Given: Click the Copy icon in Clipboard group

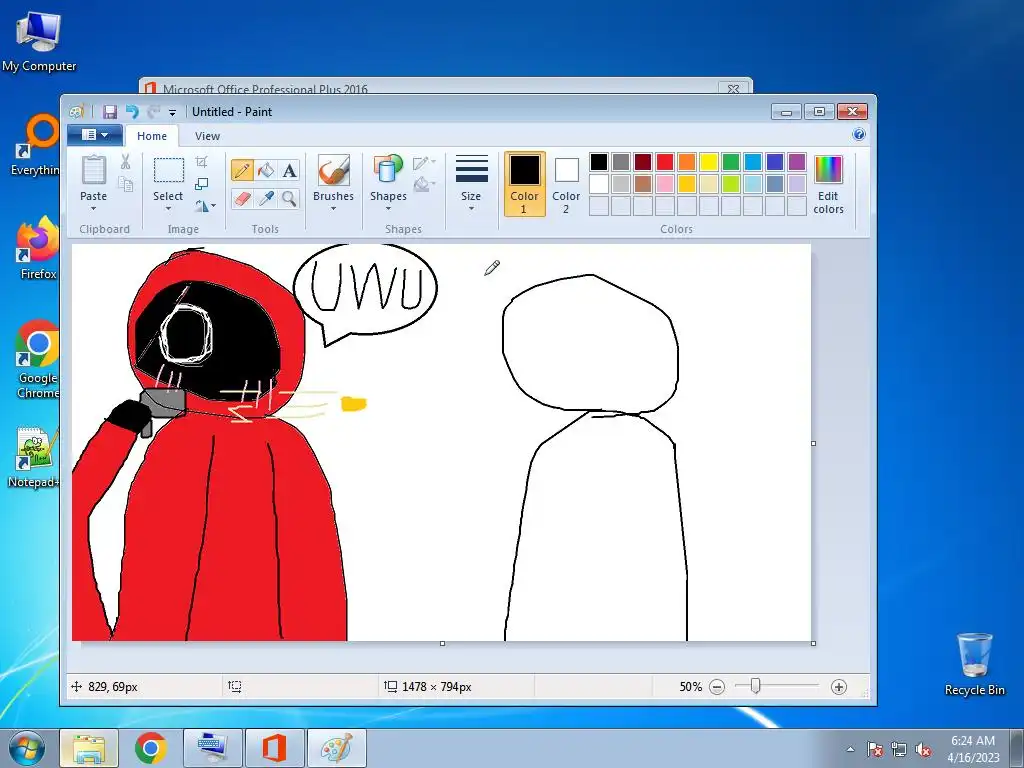Looking at the screenshot, I should coord(125,185).
